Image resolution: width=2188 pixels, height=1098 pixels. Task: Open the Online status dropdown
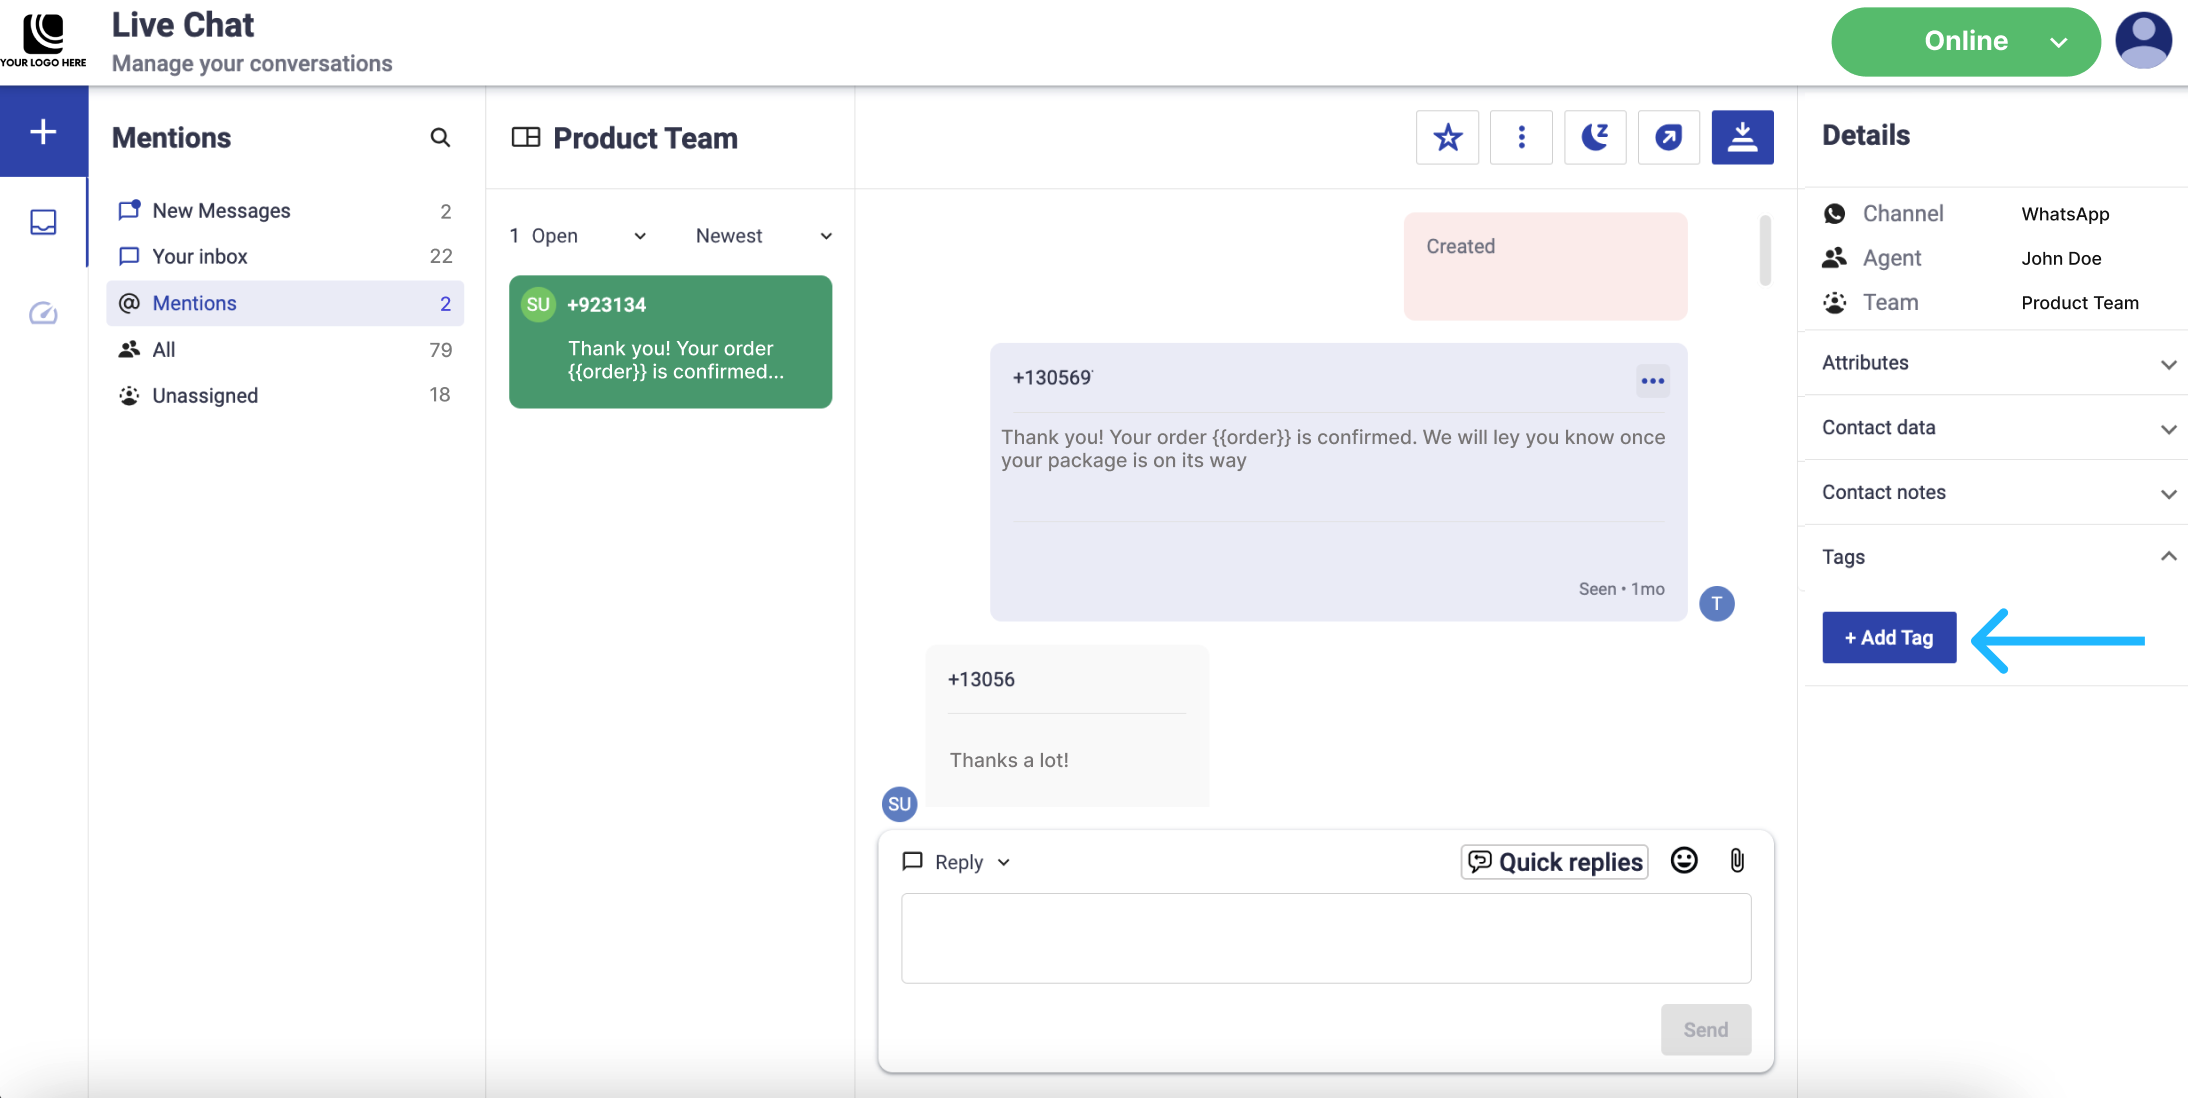[x=1965, y=41]
